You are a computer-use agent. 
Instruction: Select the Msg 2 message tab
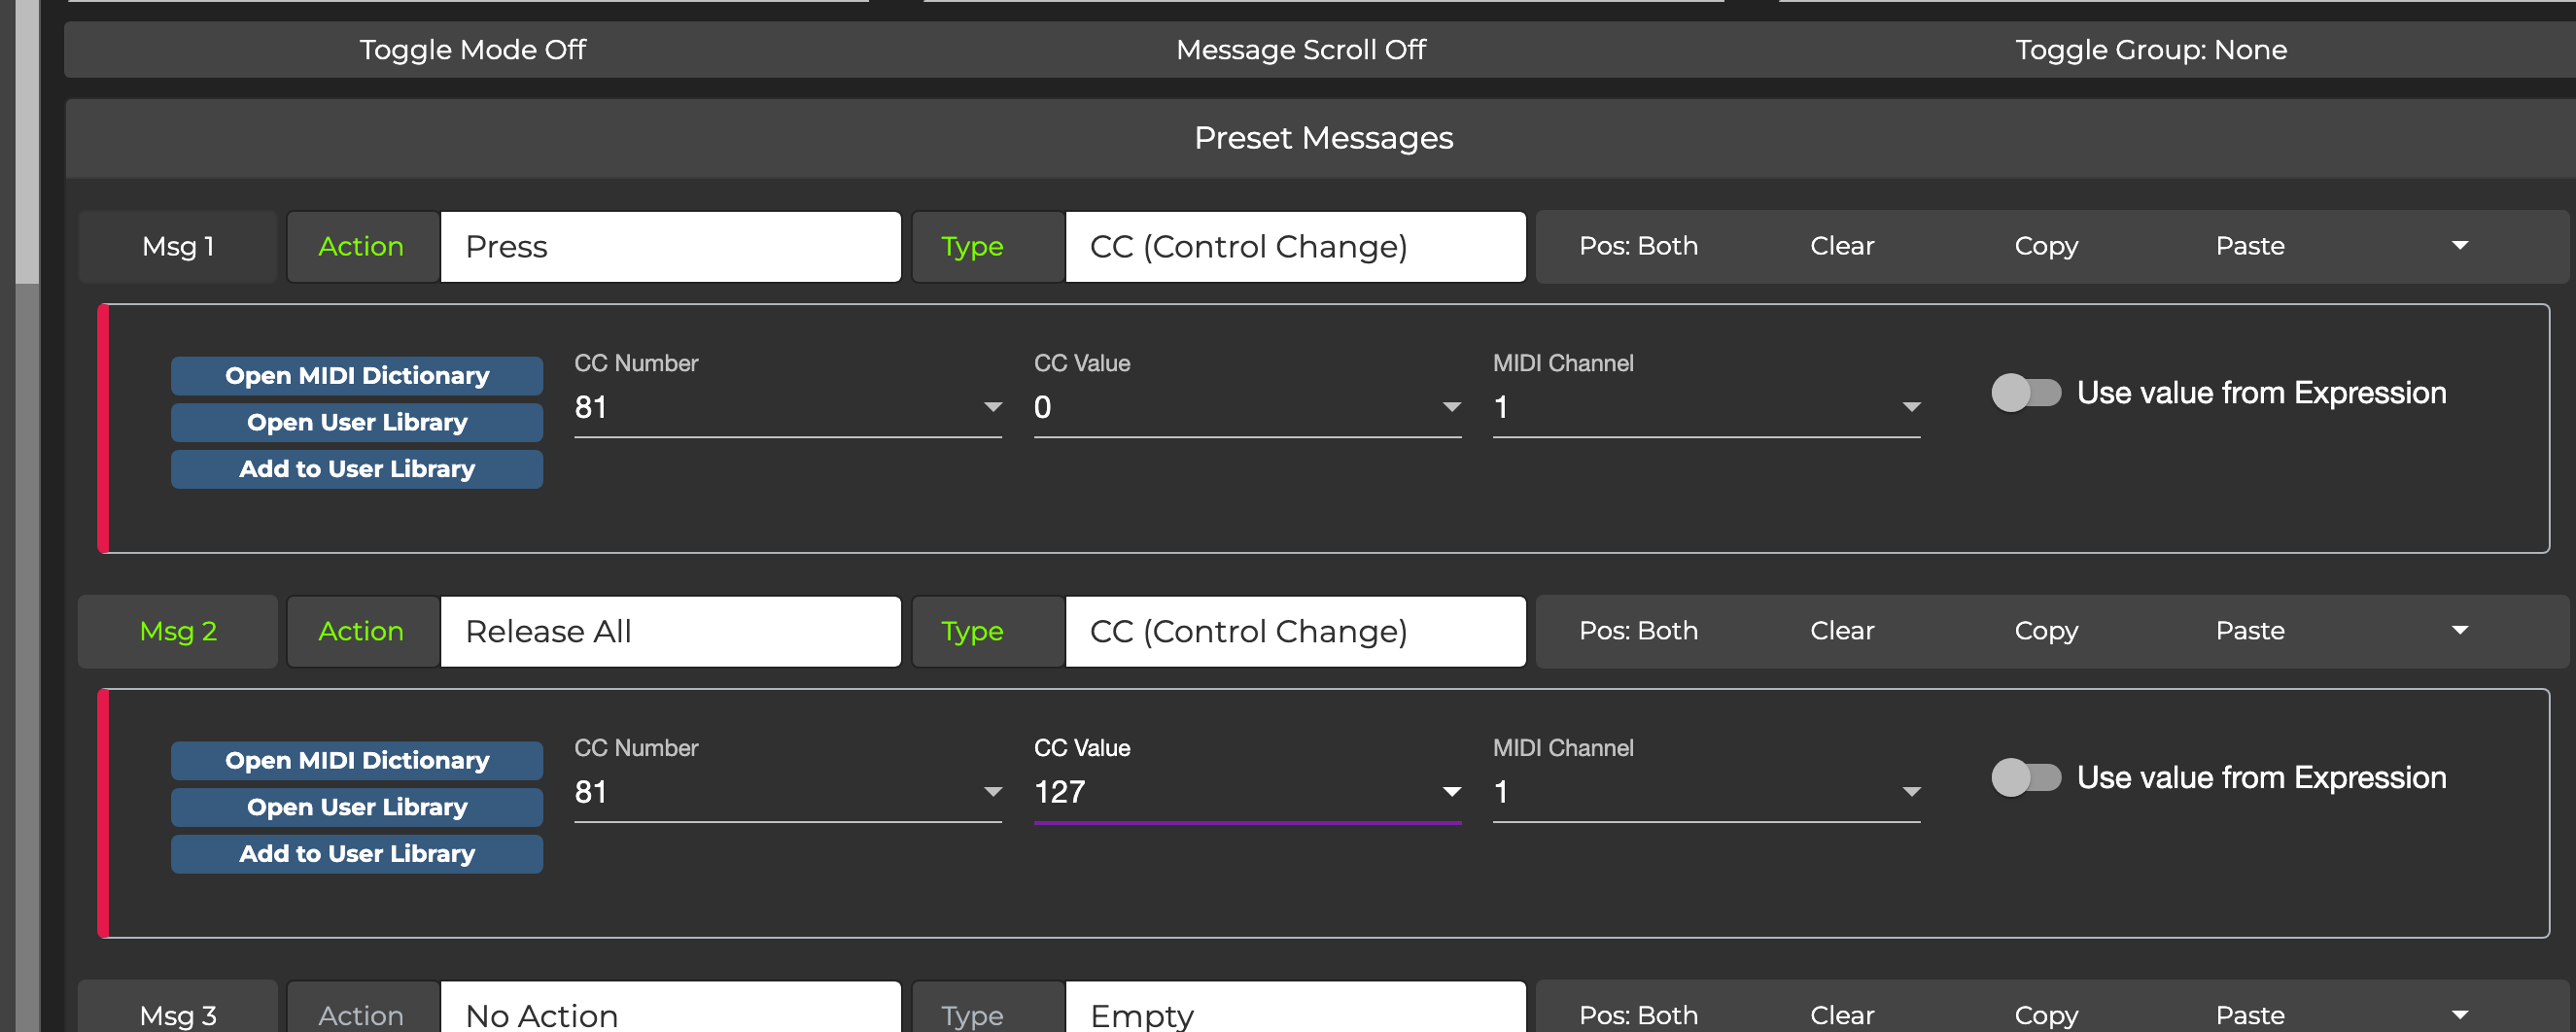(178, 632)
